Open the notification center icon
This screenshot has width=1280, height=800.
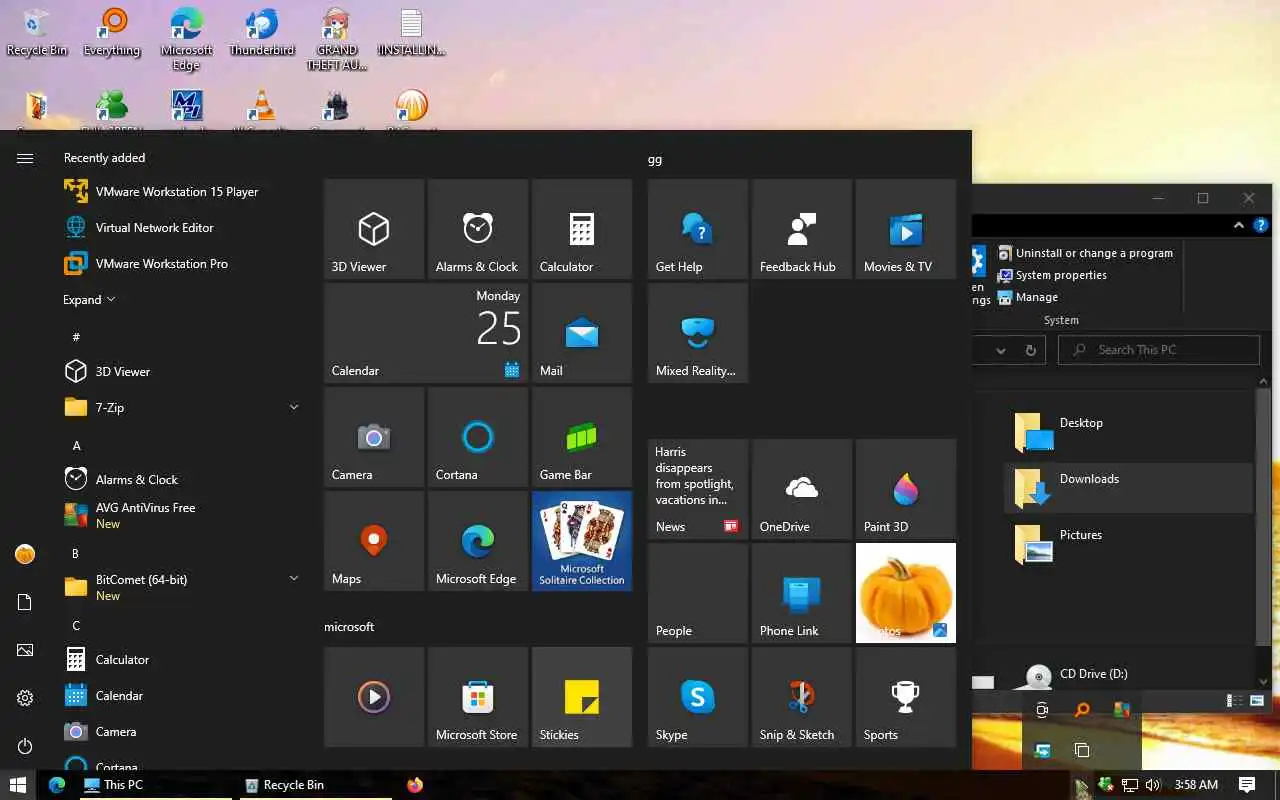click(x=1247, y=785)
